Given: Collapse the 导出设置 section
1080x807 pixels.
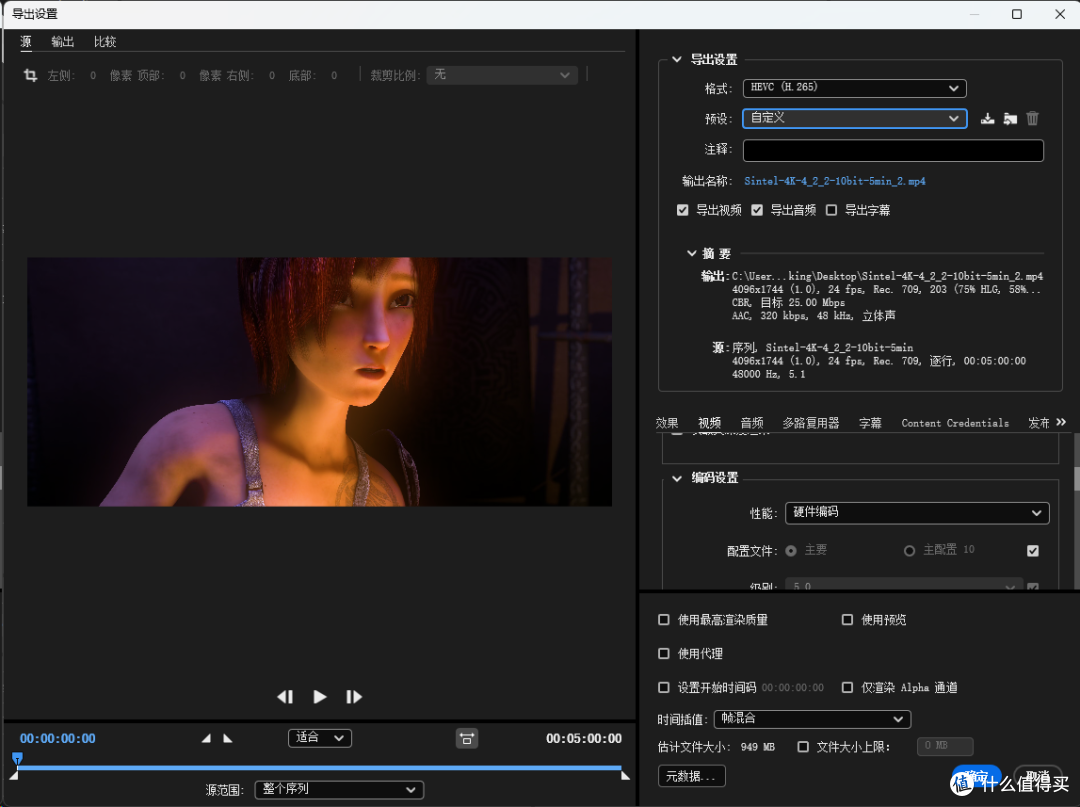Looking at the screenshot, I should coord(677,59).
